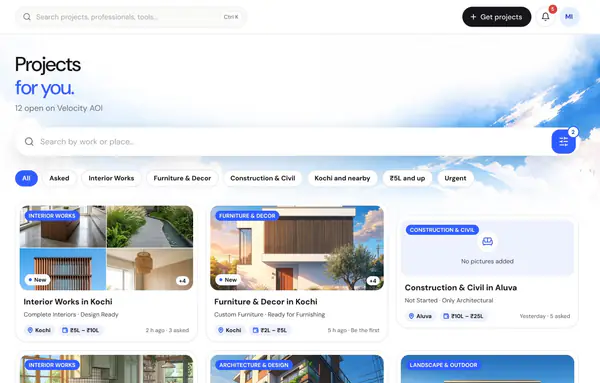Open the Landscape & Outdoor card image
Viewport: 600px width, 383px height.
pos(488,369)
